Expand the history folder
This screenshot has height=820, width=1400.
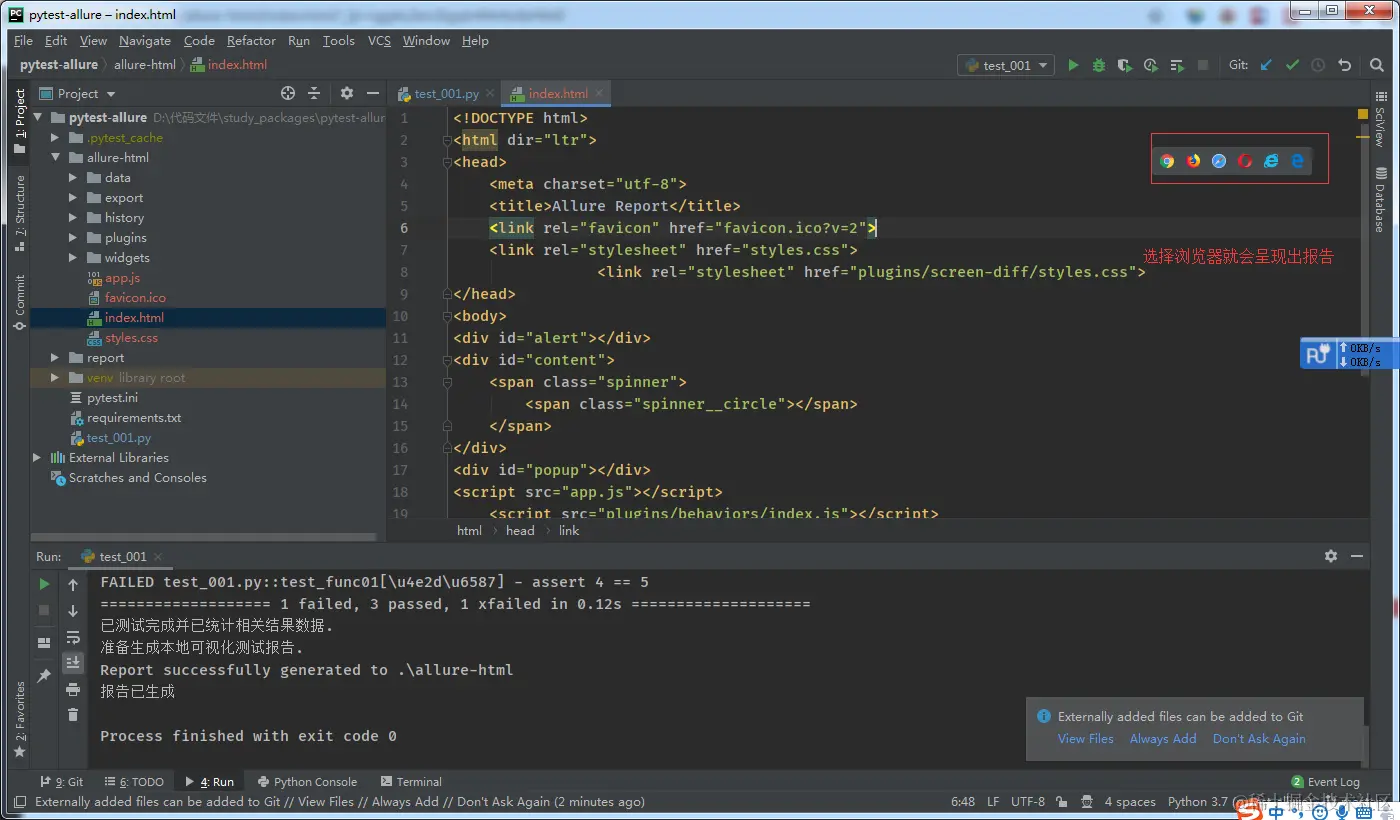click(73, 218)
